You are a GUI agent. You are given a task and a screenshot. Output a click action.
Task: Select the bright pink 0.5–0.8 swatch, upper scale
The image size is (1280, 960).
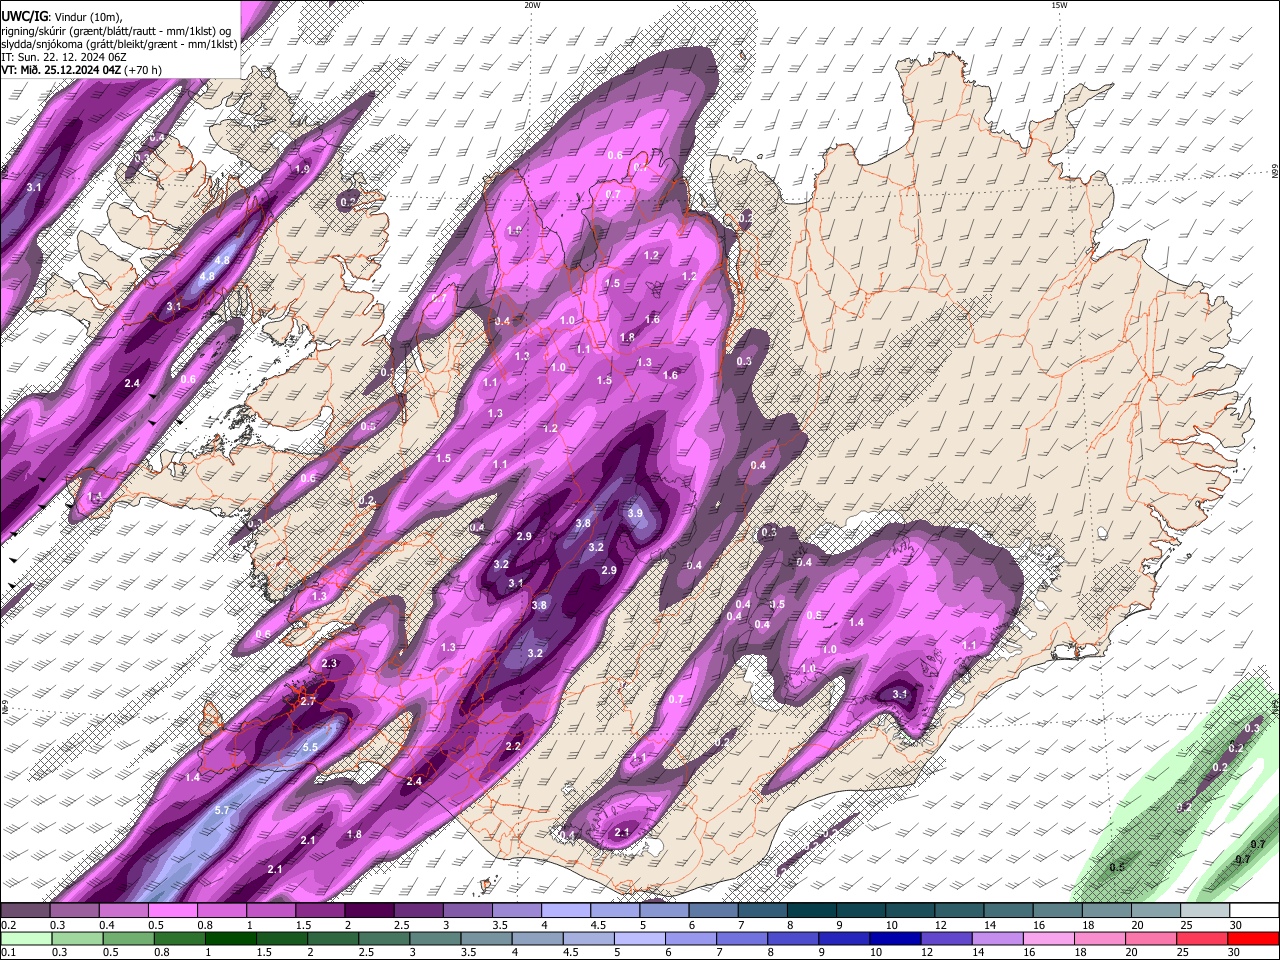(172, 911)
